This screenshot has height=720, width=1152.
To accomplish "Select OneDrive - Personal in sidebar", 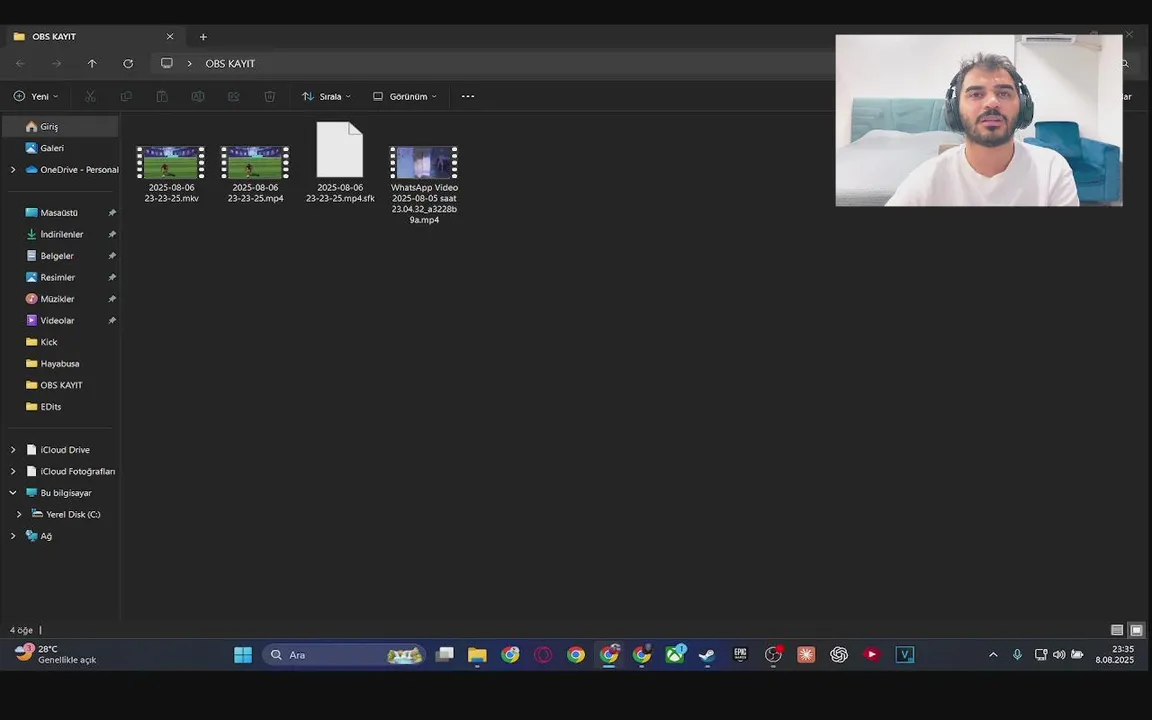I will coord(71,170).
